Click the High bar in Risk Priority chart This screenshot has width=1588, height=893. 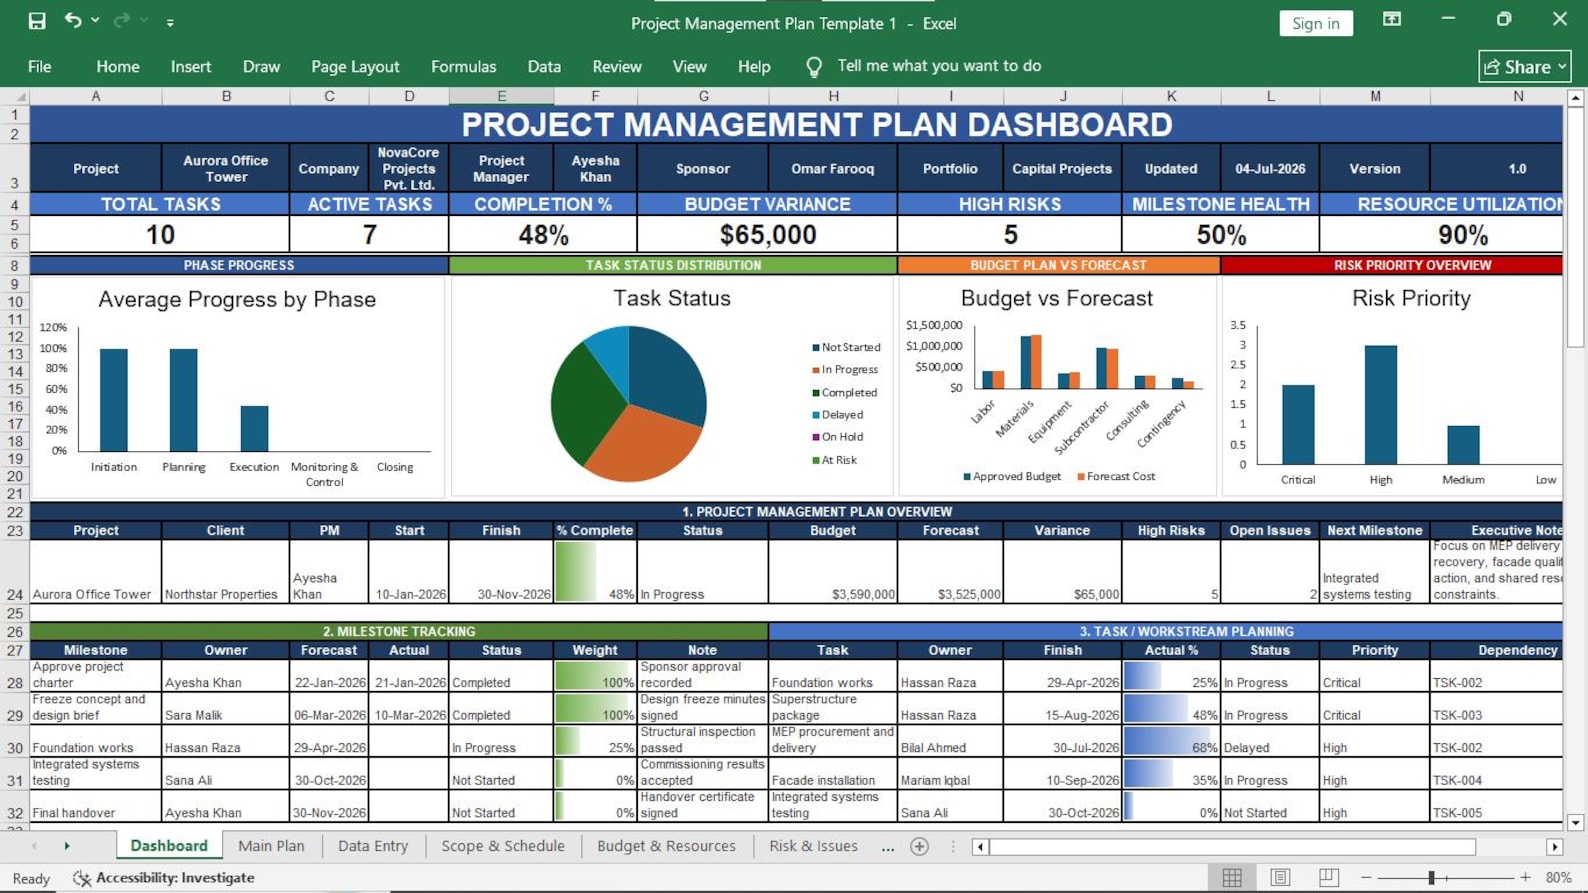click(1381, 405)
